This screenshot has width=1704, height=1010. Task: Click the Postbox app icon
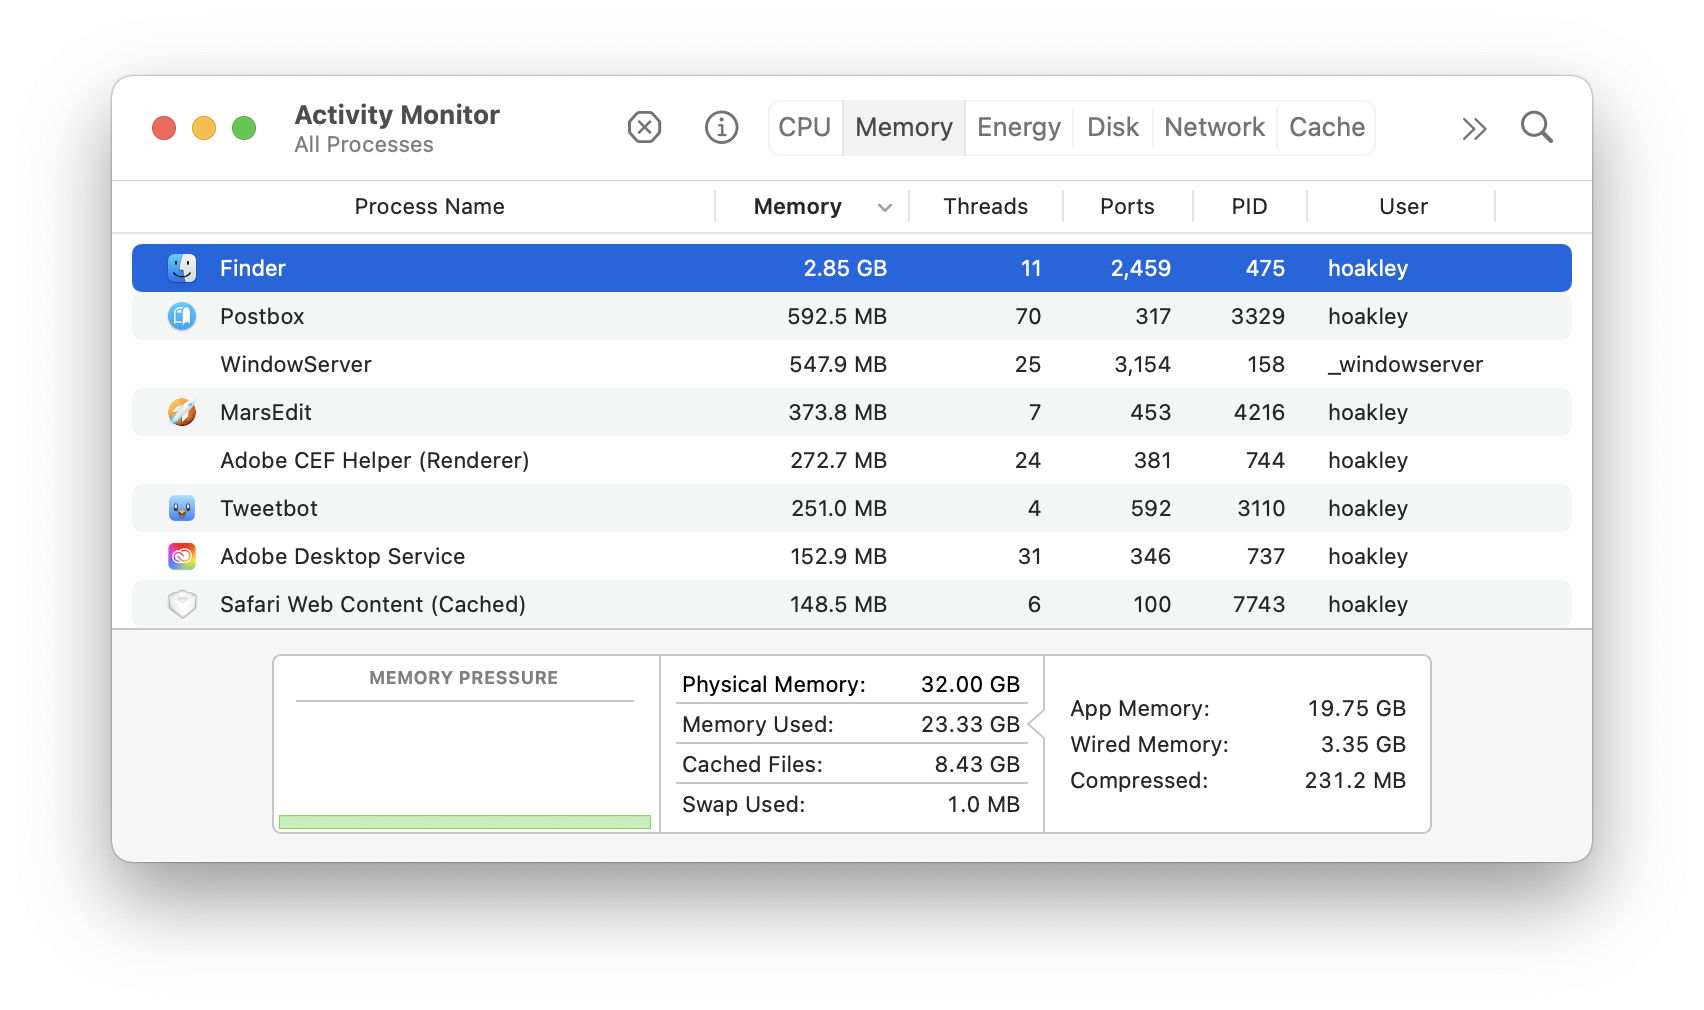pyautogui.click(x=182, y=316)
